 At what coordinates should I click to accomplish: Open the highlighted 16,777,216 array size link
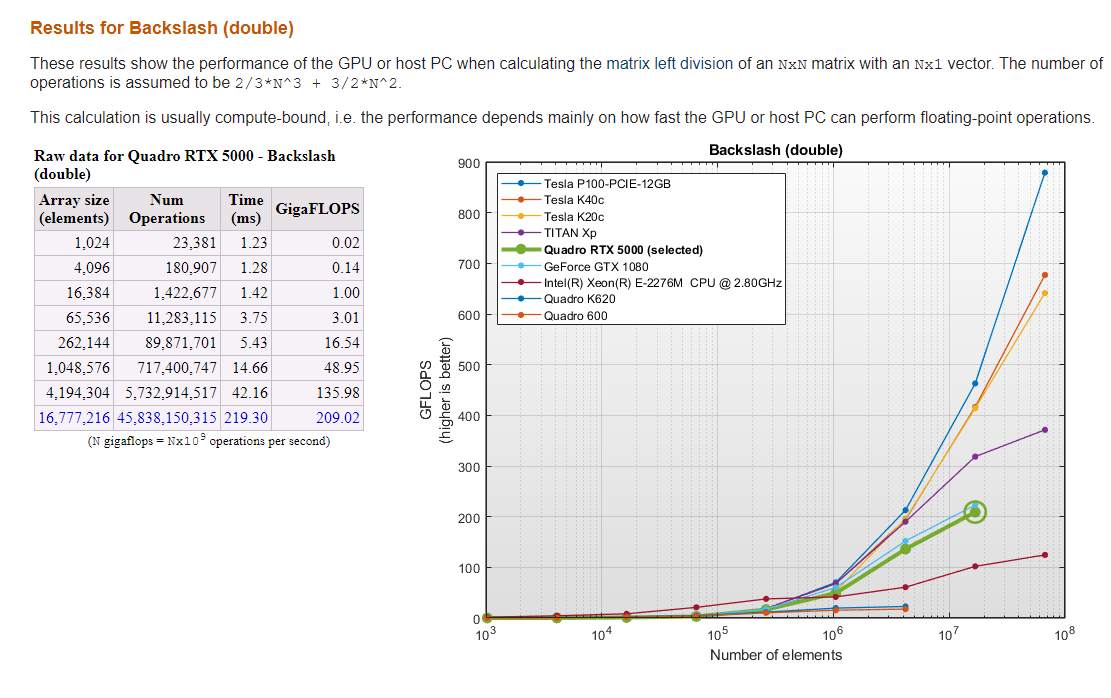(74, 418)
